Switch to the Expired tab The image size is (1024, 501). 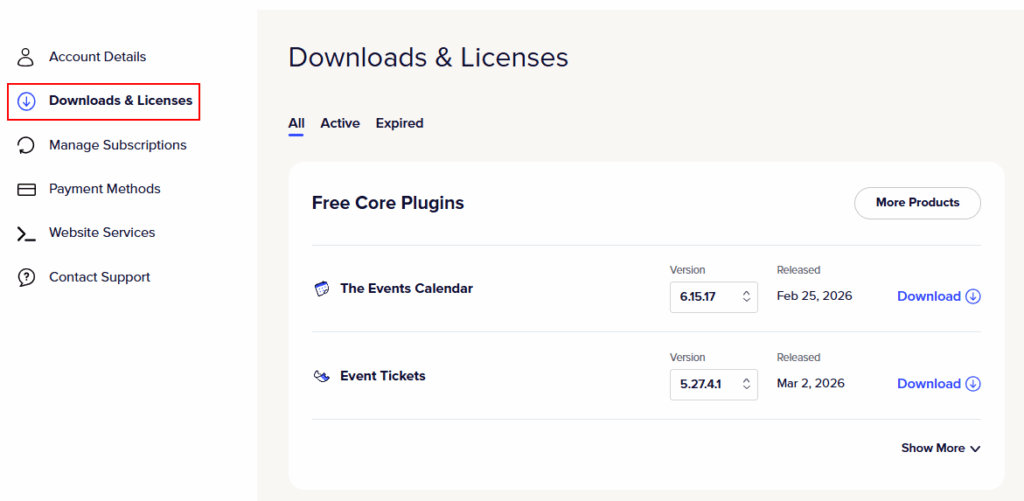coord(399,123)
